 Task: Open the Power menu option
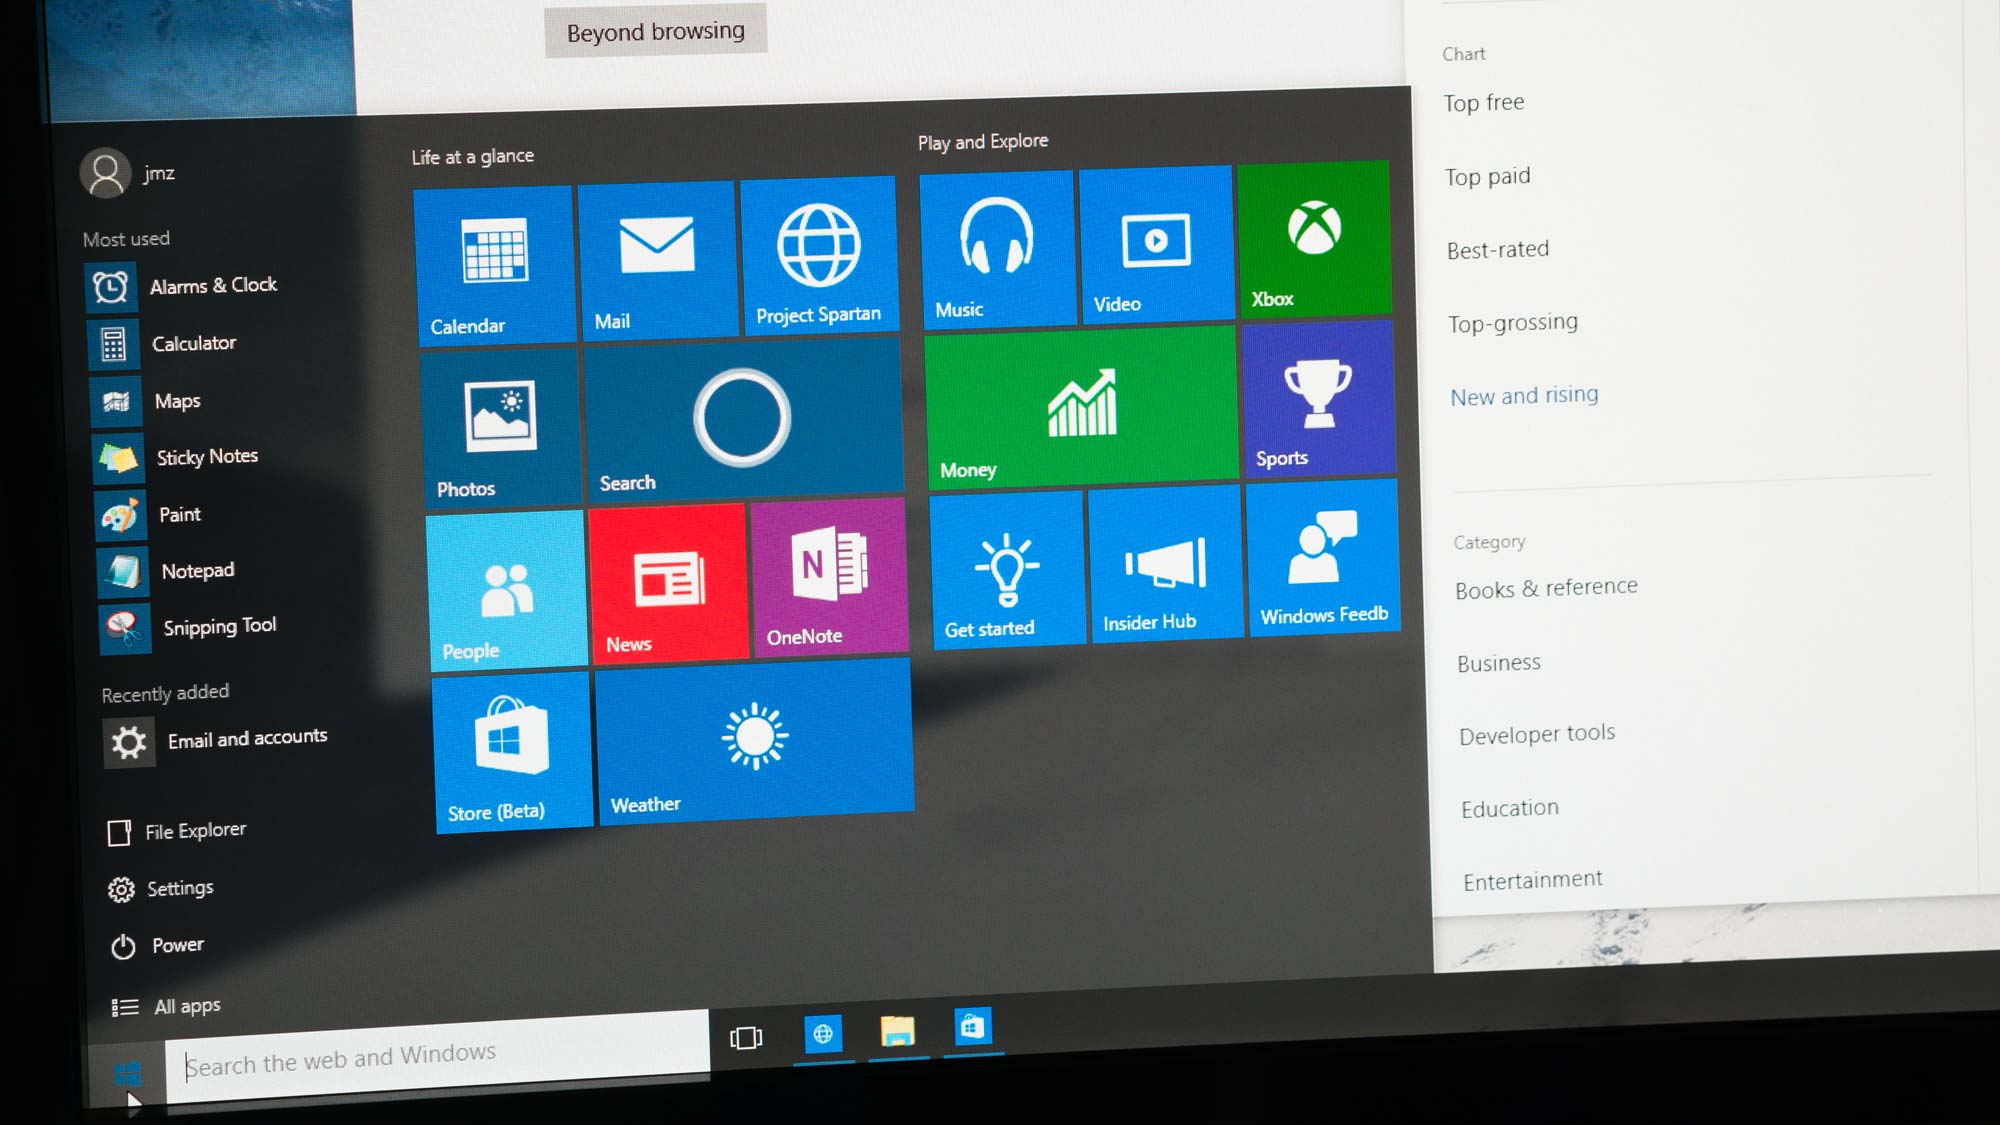[x=154, y=945]
